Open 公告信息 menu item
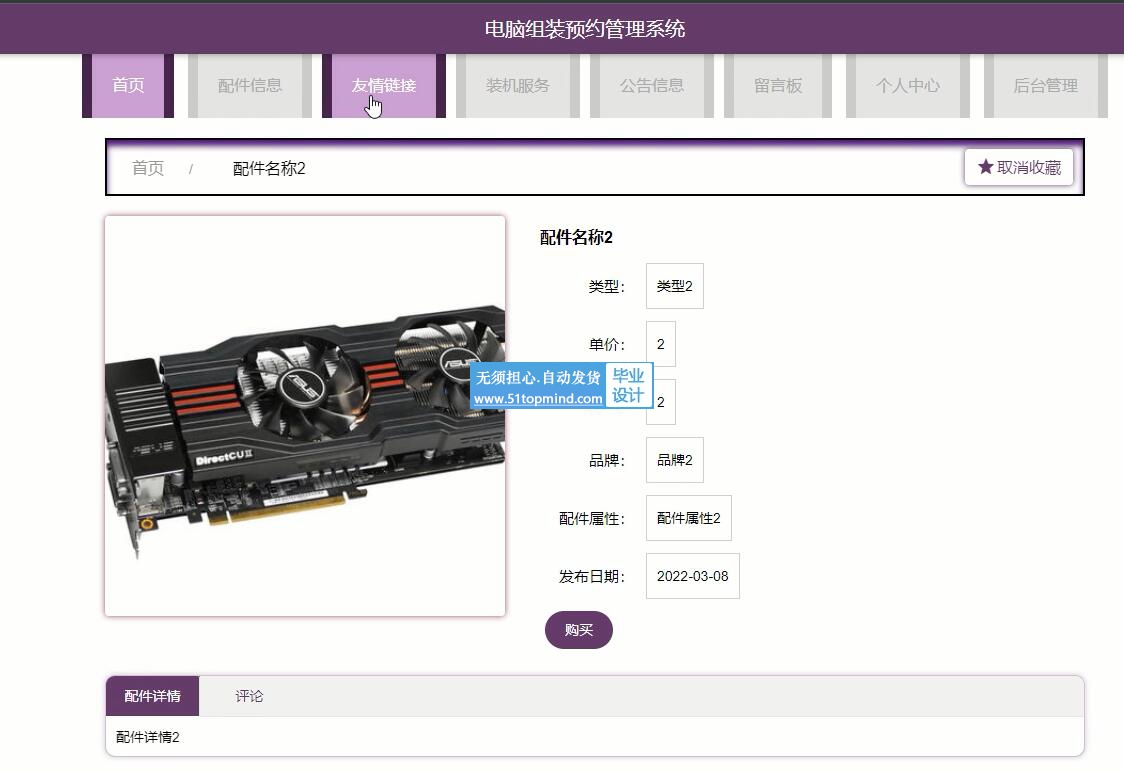 point(652,85)
